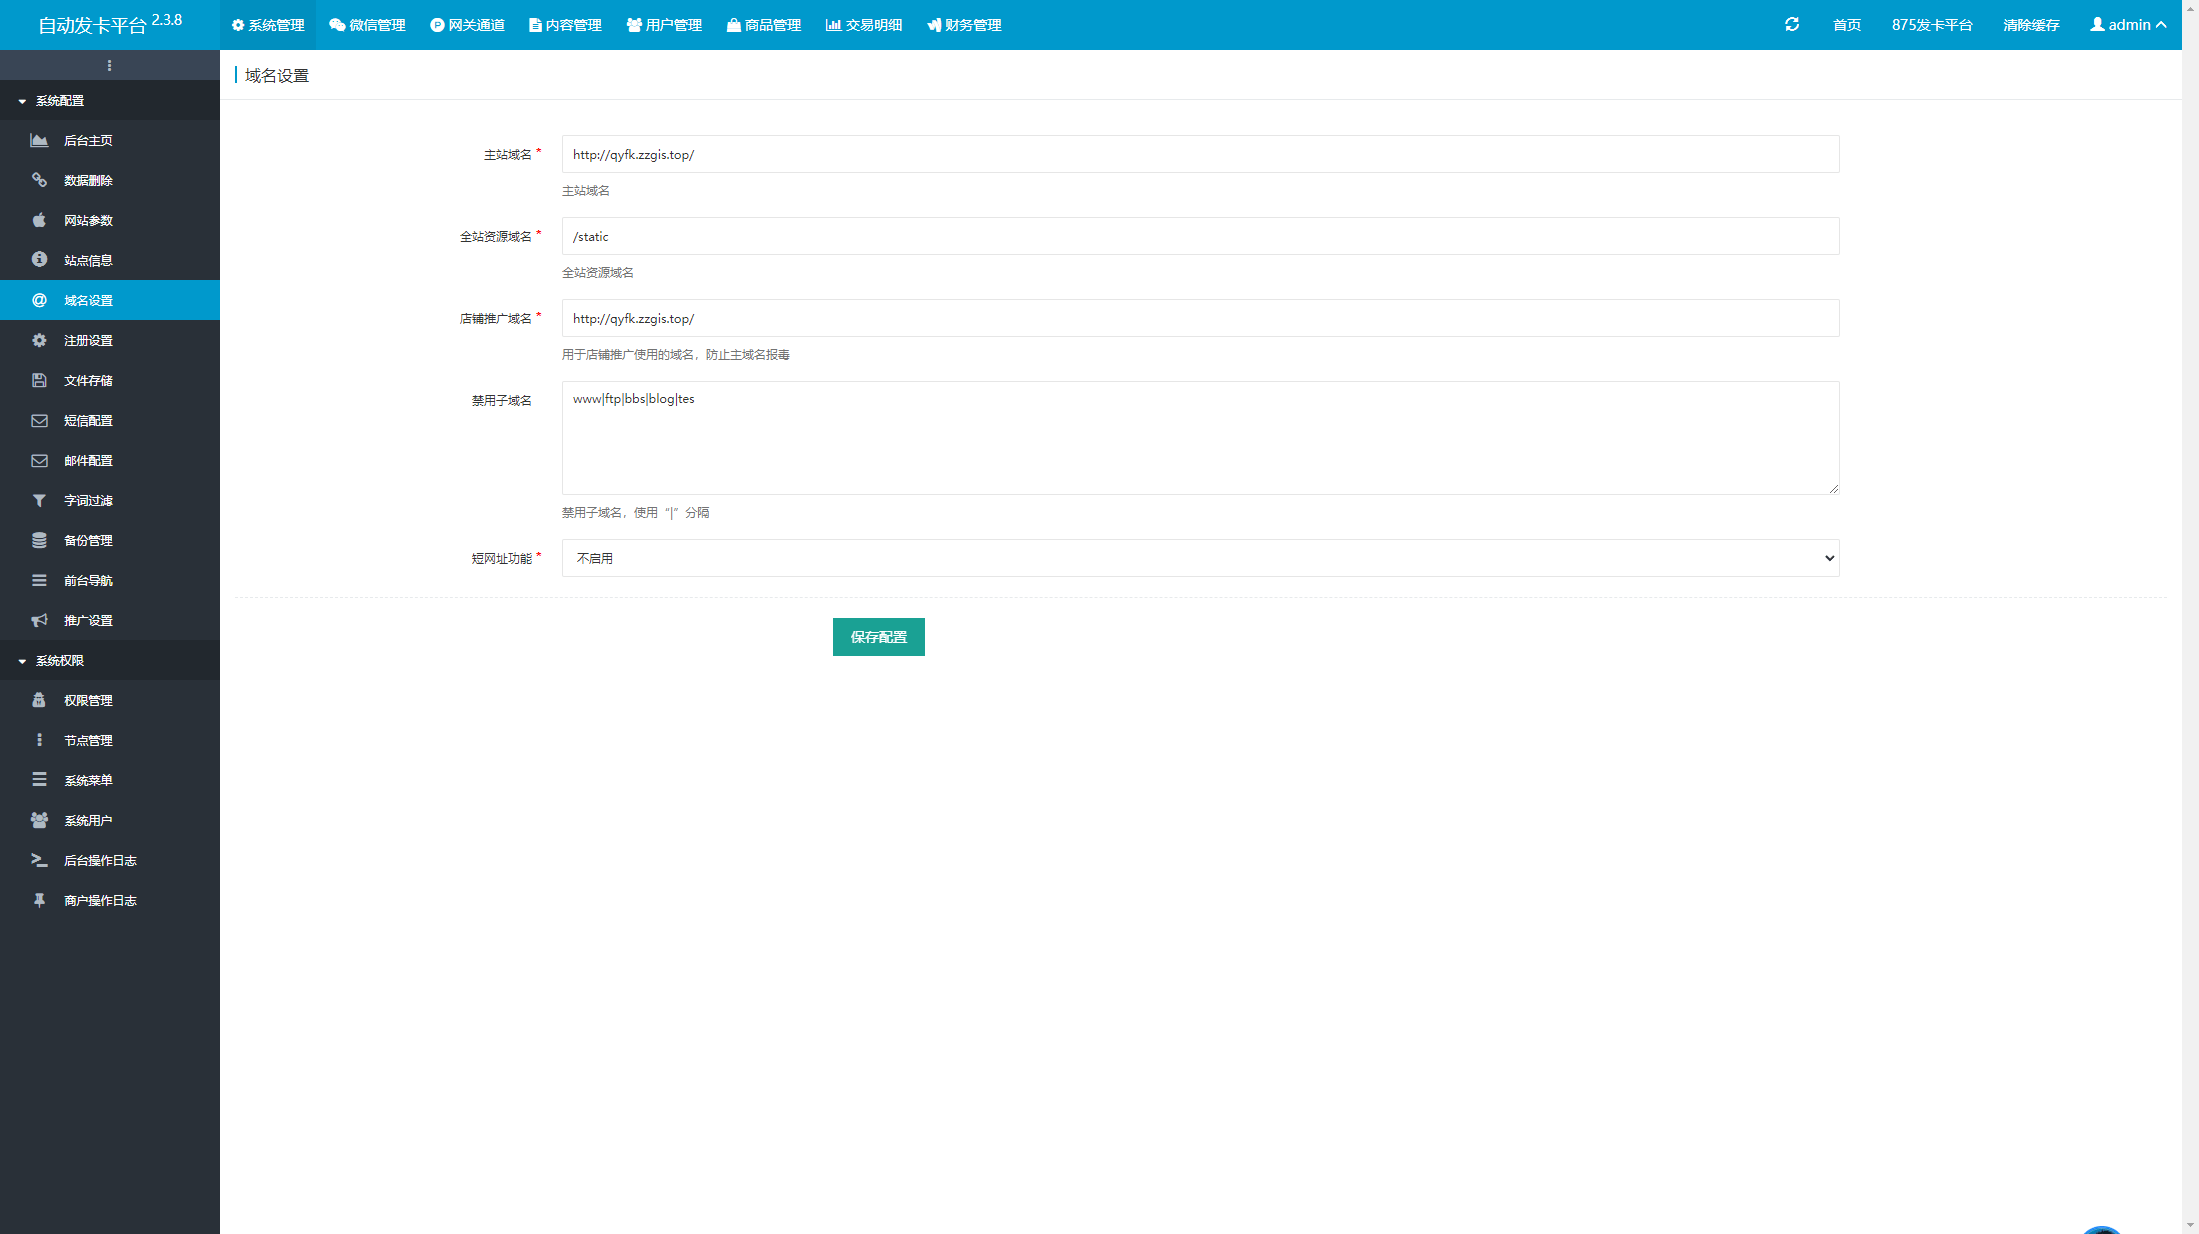Click the 文件存储 floppy disk icon
Screen dimensions: 2199x1234
[x=39, y=380]
